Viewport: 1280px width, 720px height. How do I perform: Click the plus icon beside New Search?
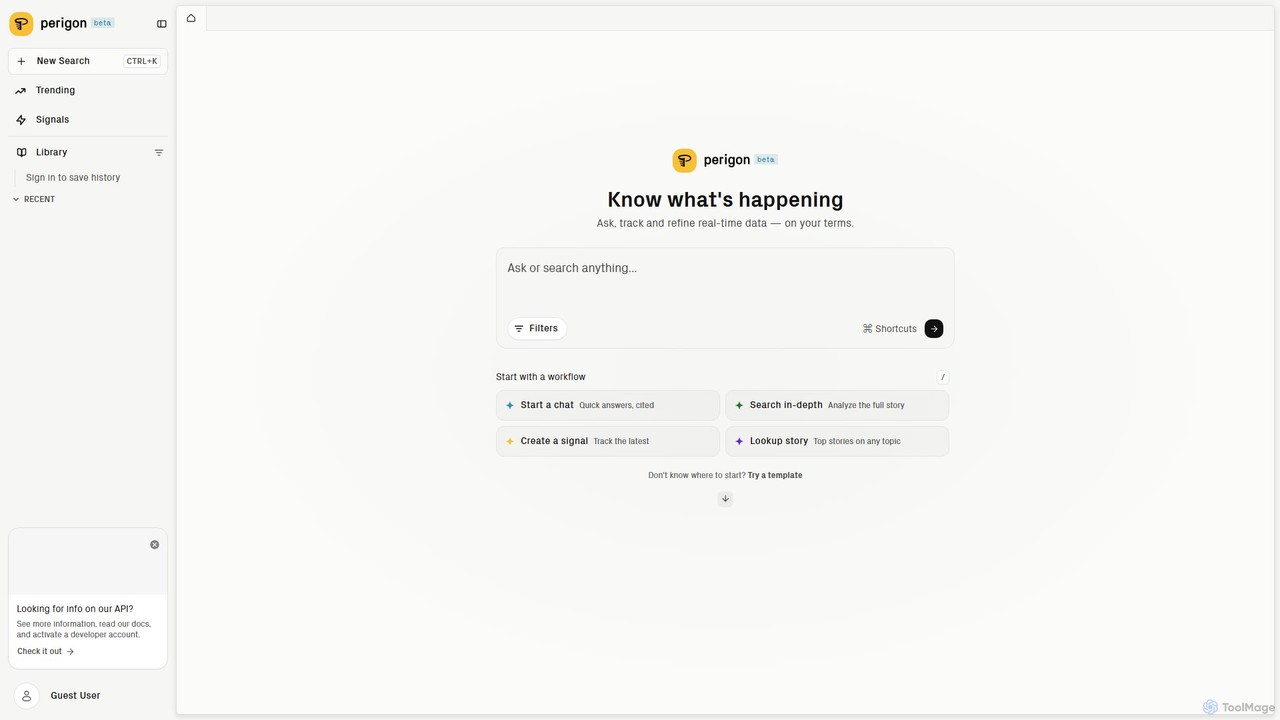coord(21,61)
